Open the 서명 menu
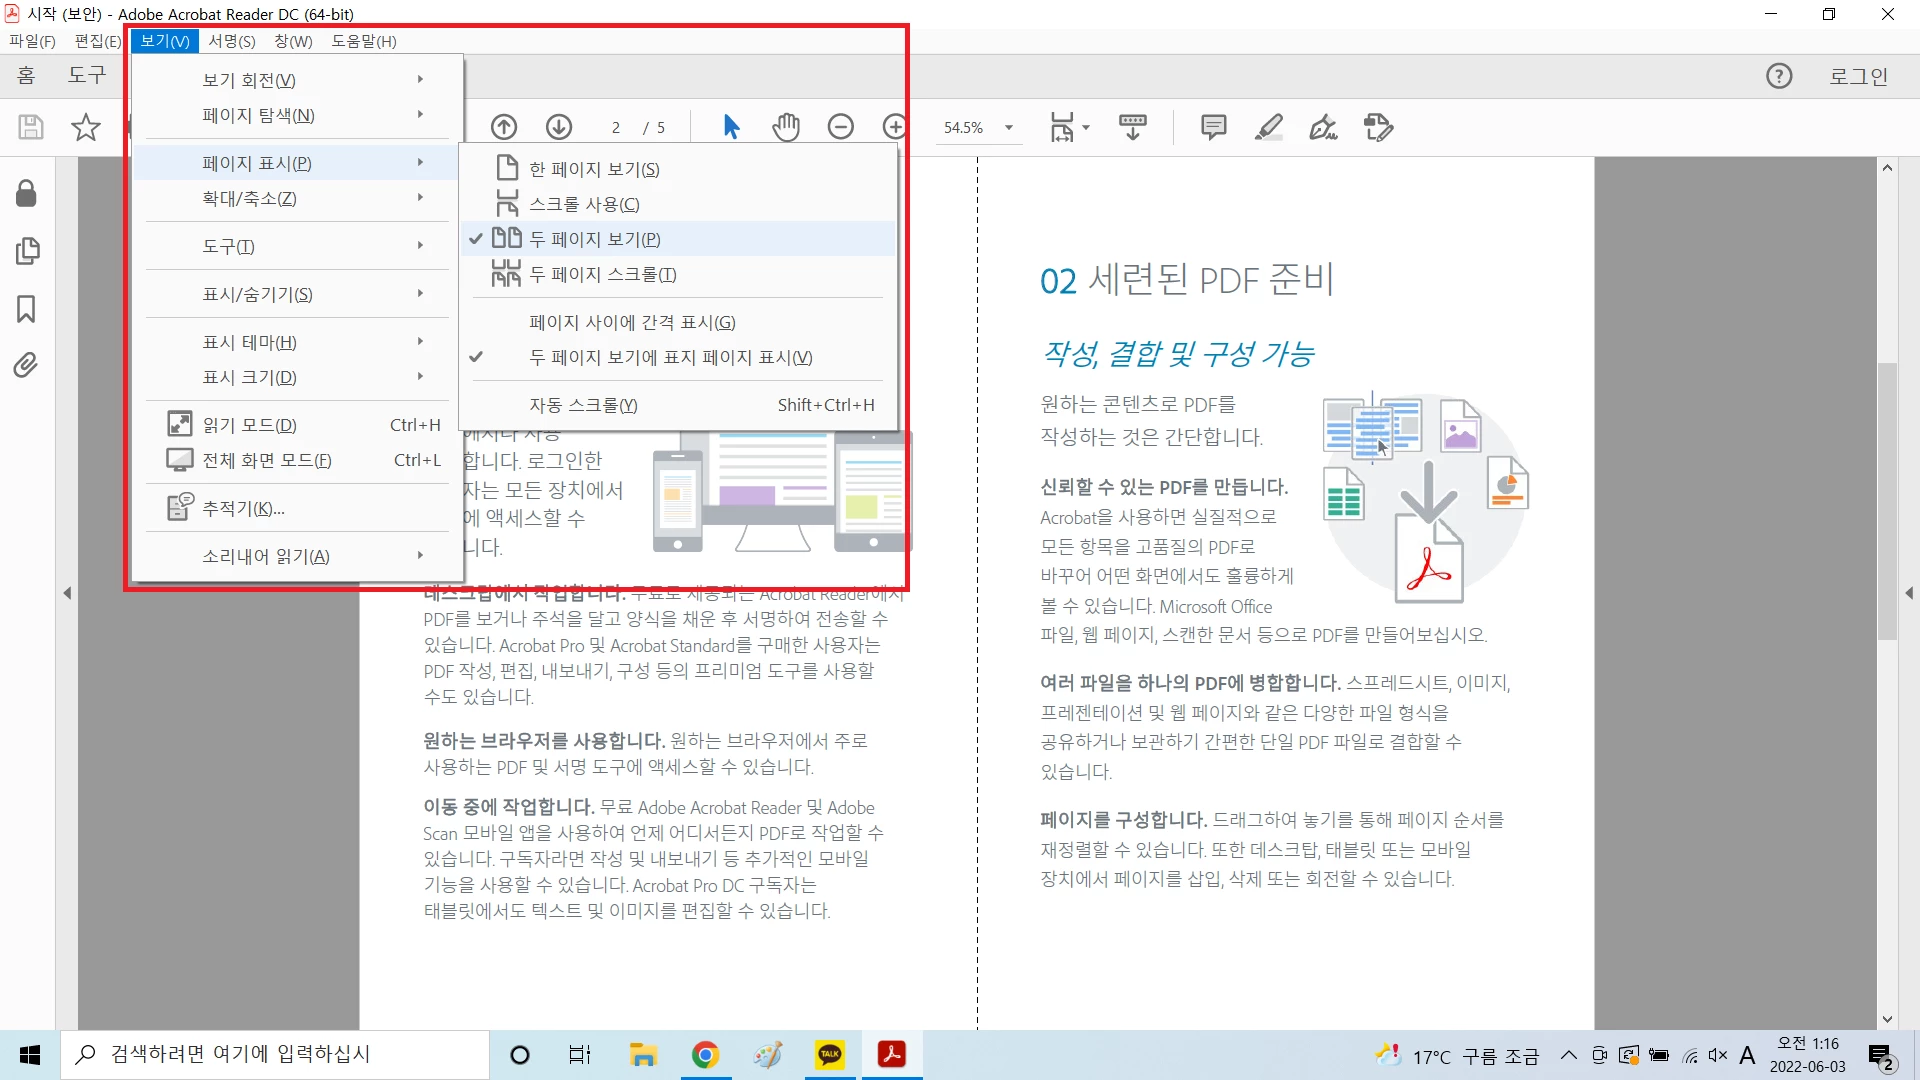Image resolution: width=1920 pixels, height=1080 pixels. pyautogui.click(x=231, y=41)
